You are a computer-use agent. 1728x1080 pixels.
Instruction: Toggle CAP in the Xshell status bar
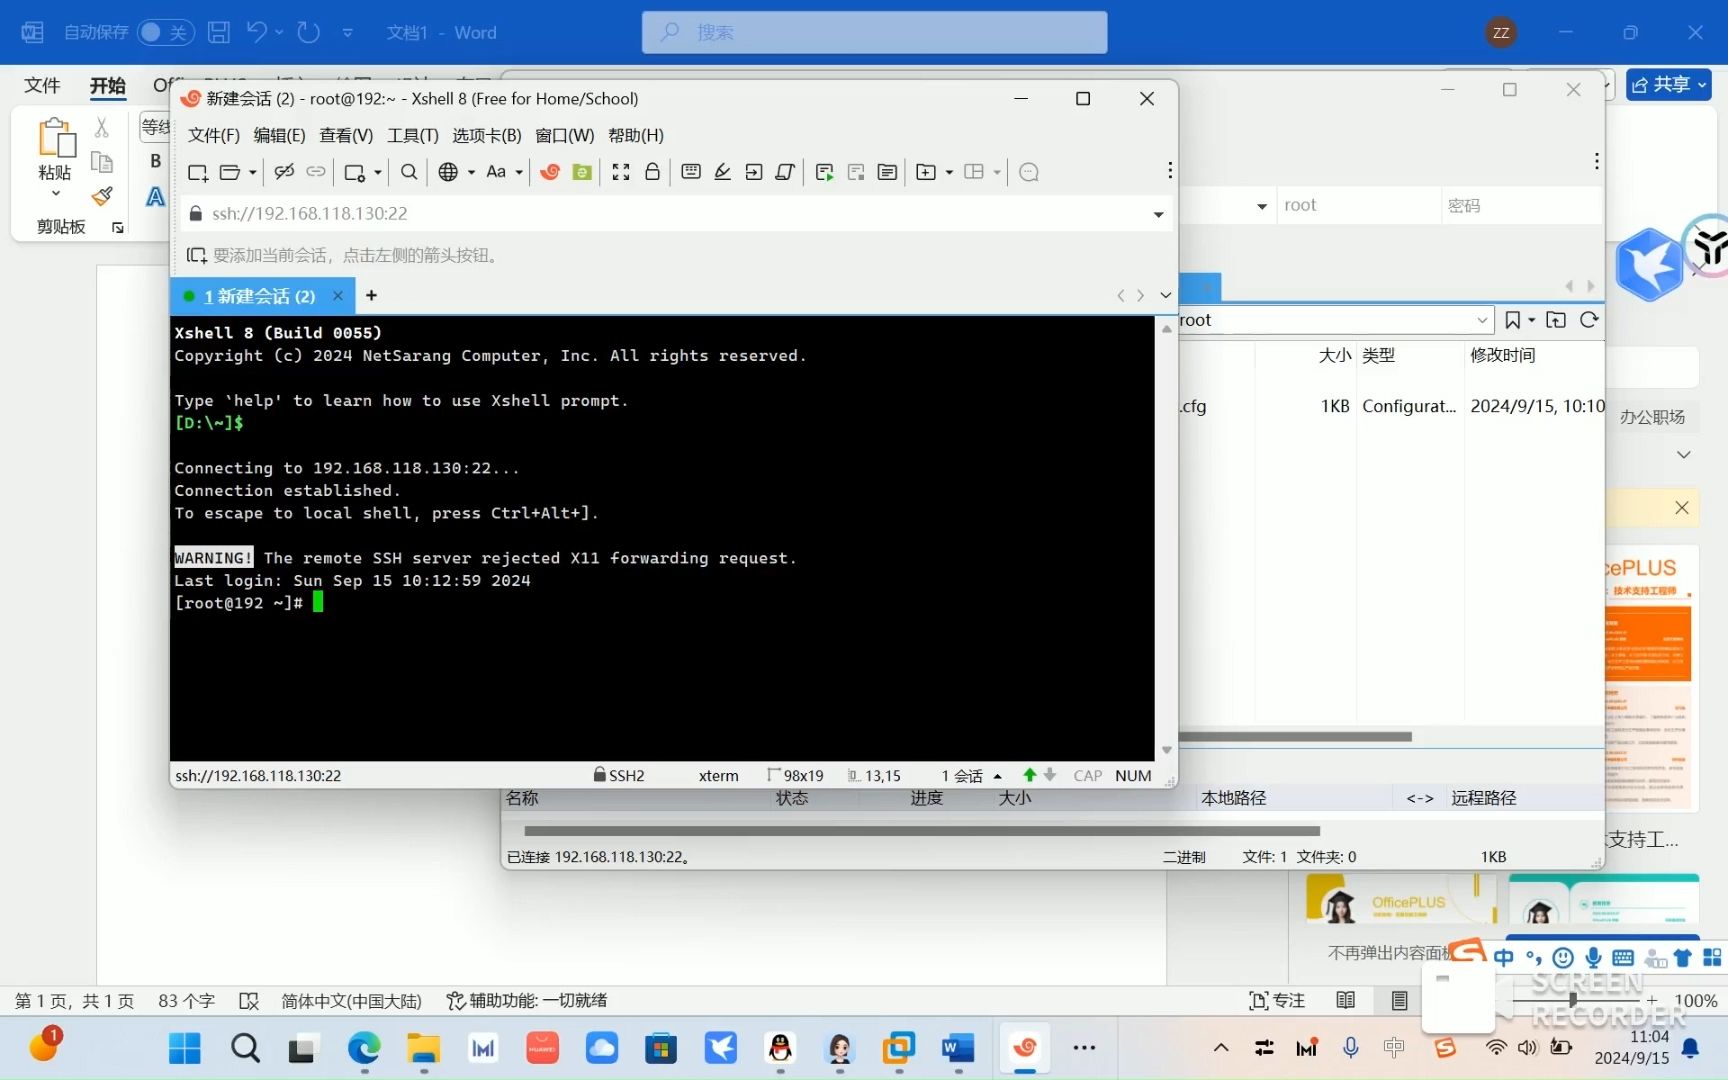(x=1086, y=775)
